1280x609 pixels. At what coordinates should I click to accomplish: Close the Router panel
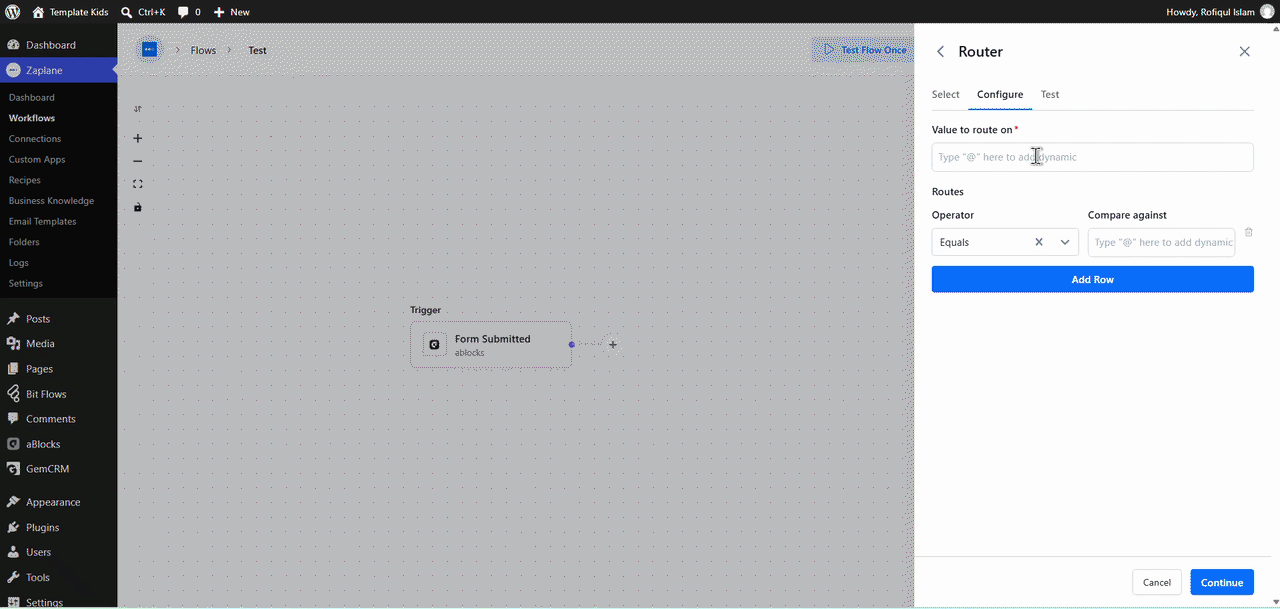pos(1244,51)
